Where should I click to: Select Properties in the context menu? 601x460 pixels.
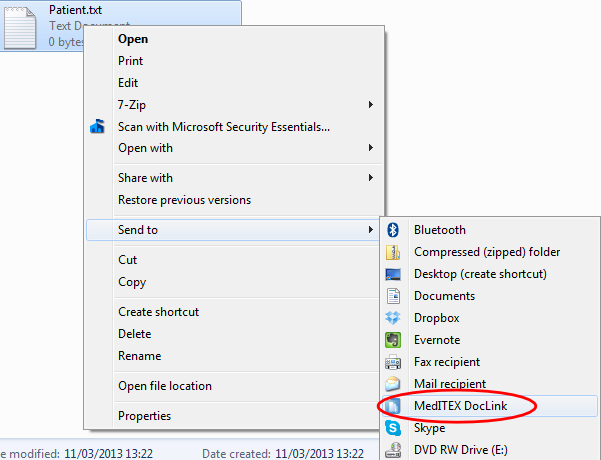pos(145,416)
